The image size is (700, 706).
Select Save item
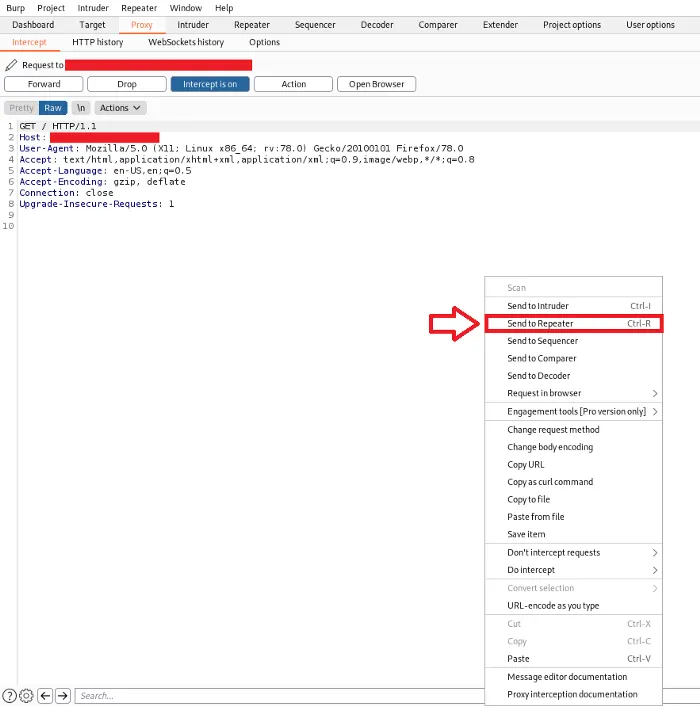(x=573, y=534)
